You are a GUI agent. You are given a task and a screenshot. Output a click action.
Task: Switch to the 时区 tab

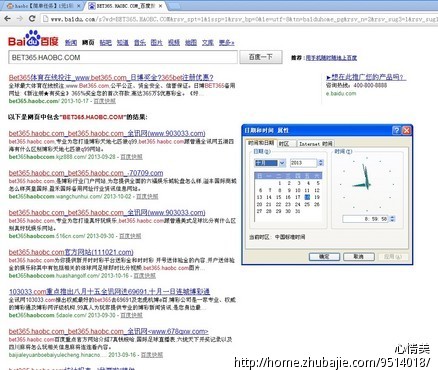284,144
